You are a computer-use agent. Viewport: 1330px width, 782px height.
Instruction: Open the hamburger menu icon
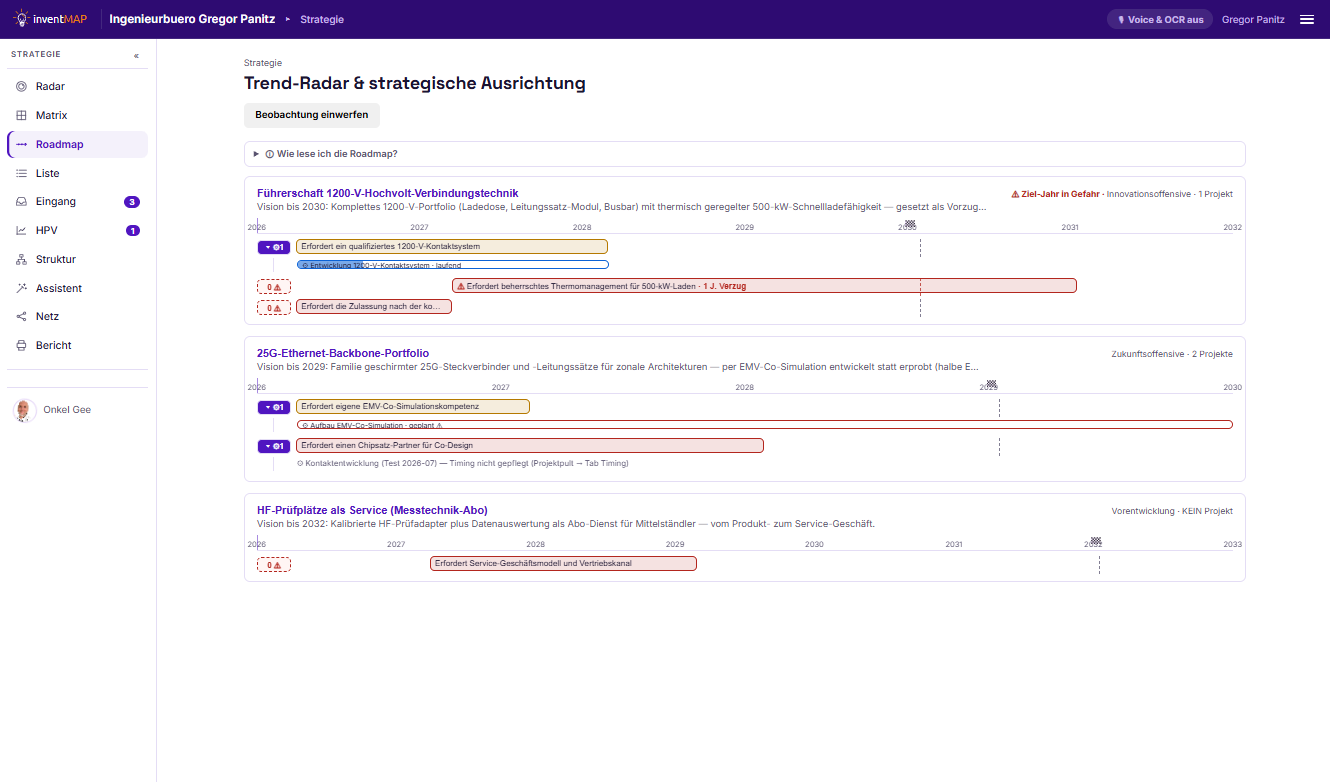click(1307, 19)
